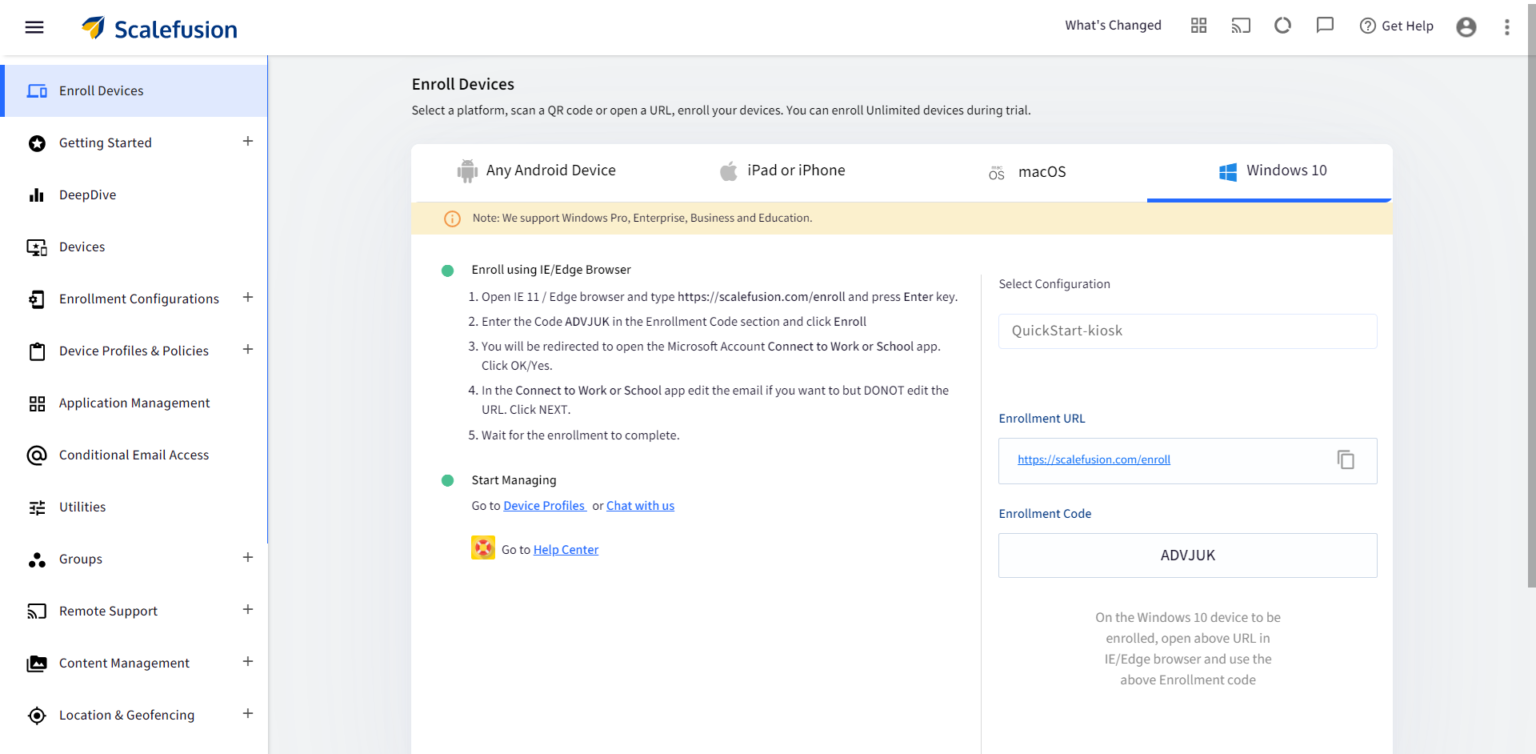1536x754 pixels.
Task: Expand the Remote Support section
Action: coord(247,609)
